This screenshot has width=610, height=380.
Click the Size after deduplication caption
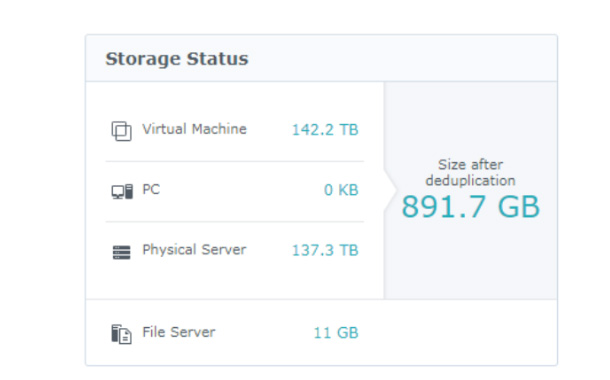coord(470,173)
